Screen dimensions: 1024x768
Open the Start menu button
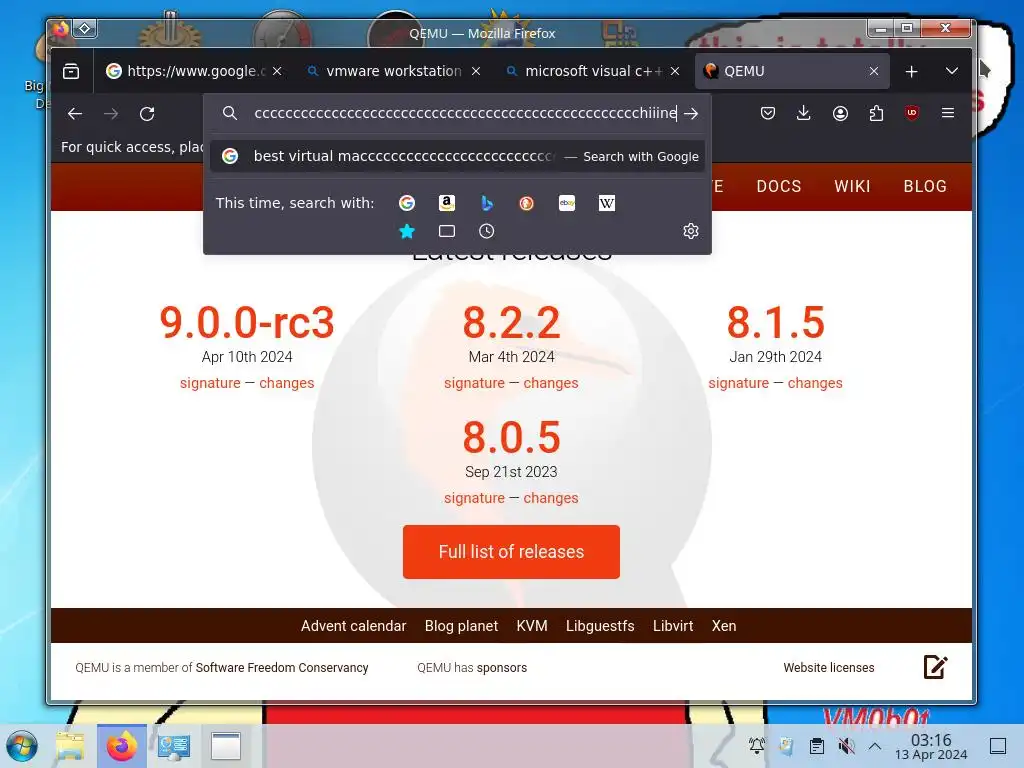coord(22,746)
